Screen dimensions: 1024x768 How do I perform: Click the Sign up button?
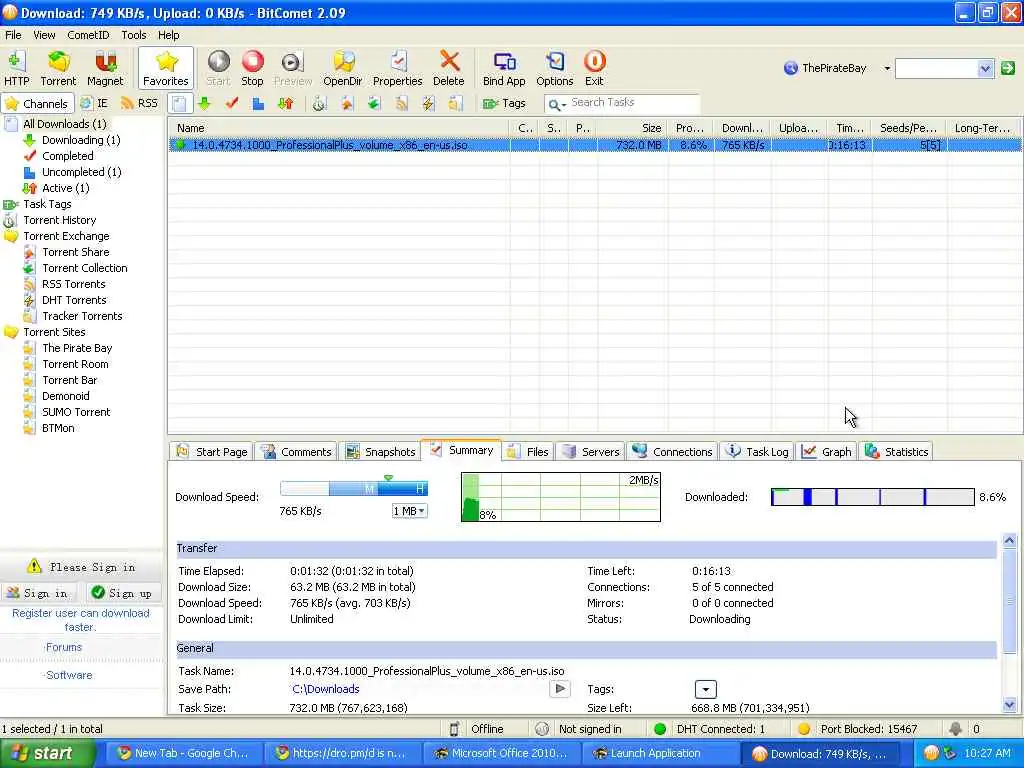pyautogui.click(x=122, y=593)
